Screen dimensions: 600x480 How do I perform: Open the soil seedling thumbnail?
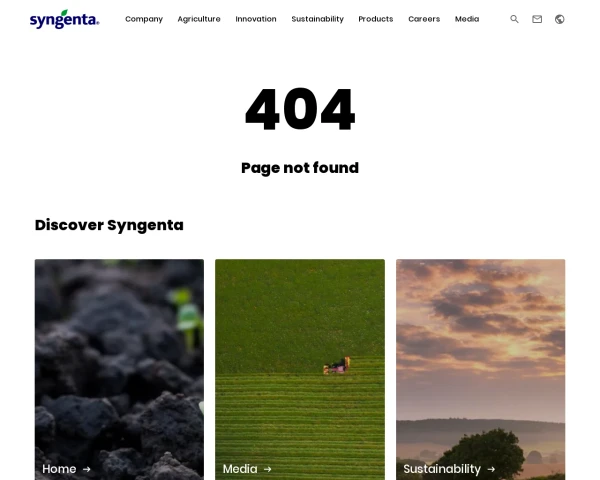pyautogui.click(x=119, y=369)
